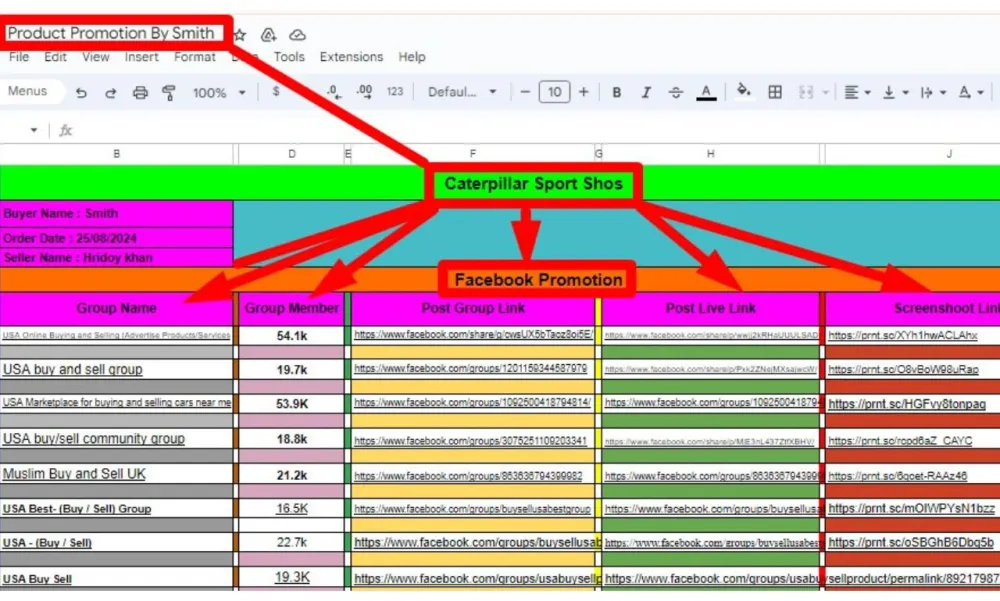Open the USA buy and sell group link

(x=73, y=369)
